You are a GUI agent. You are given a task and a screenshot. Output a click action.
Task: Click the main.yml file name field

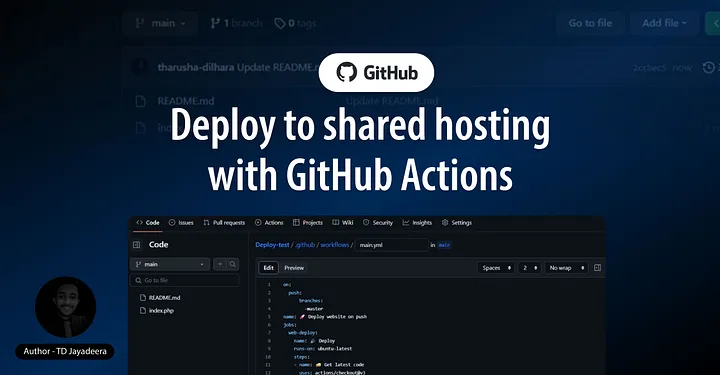coord(392,245)
